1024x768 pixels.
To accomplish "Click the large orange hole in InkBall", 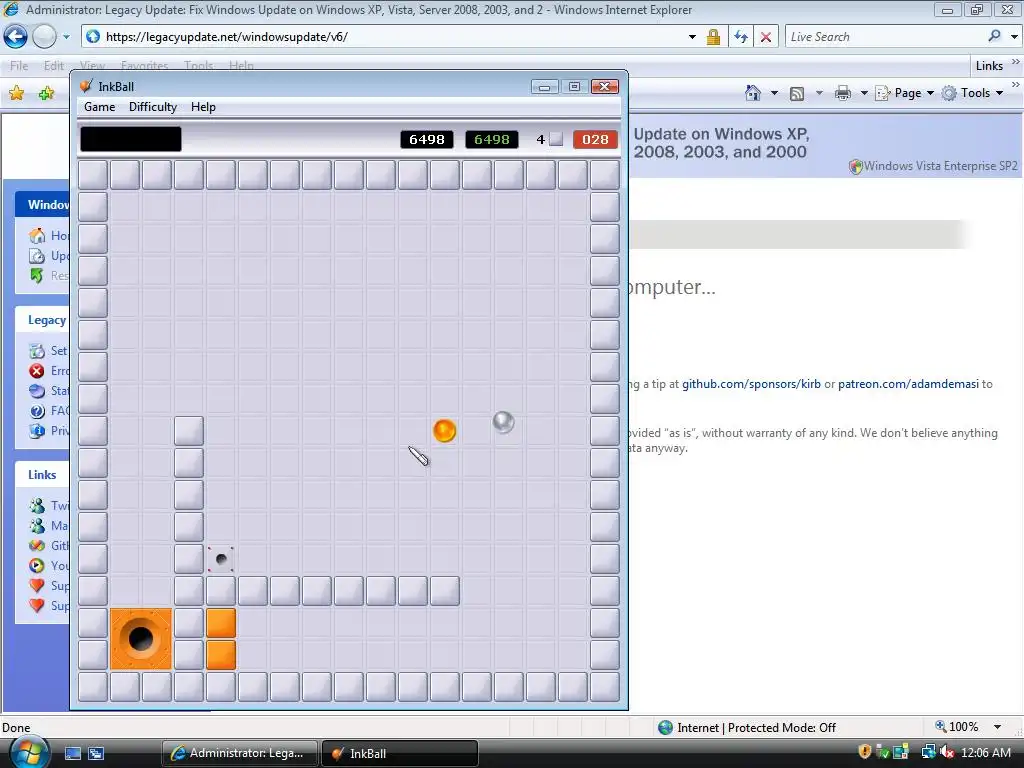I will tap(141, 639).
